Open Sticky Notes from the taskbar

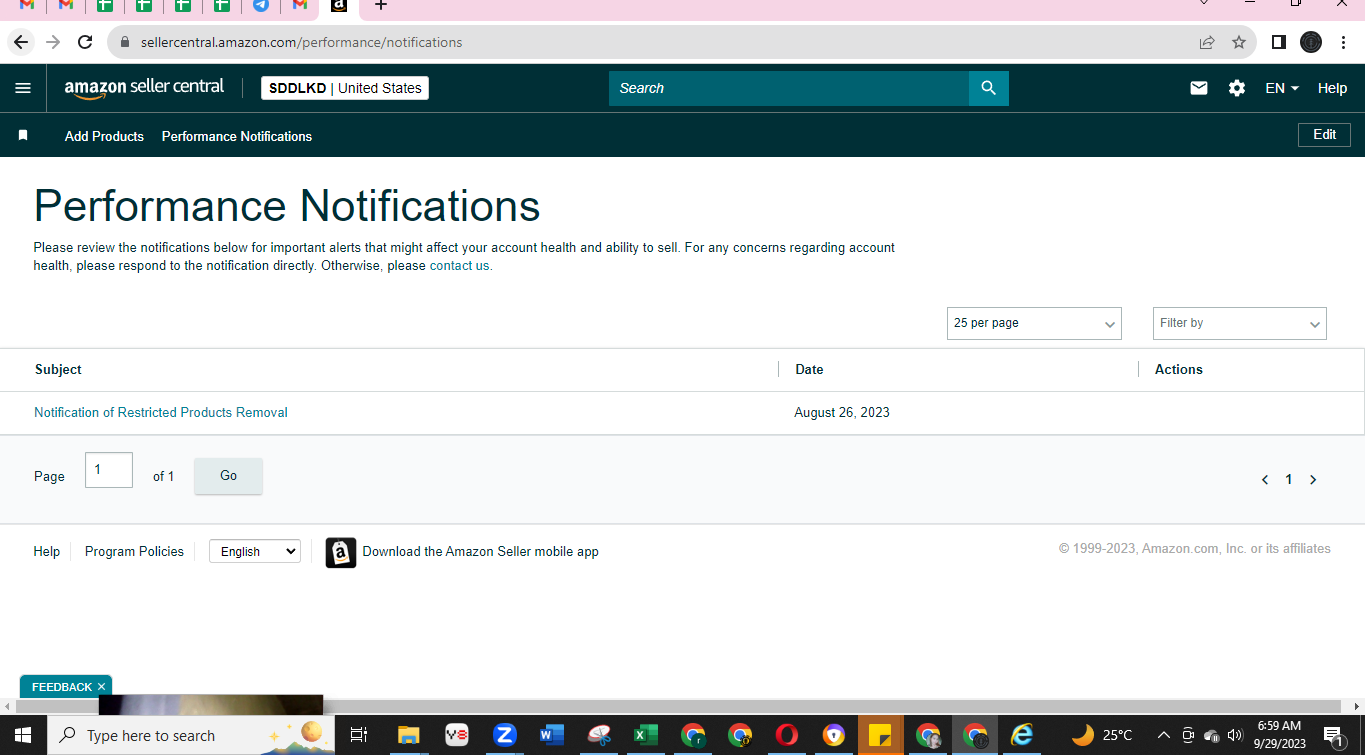[880, 735]
